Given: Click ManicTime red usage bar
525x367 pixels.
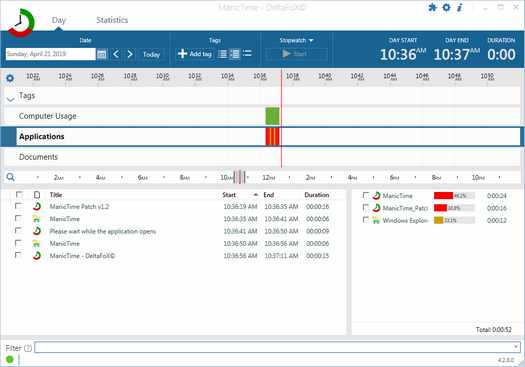Looking at the screenshot, I should [443, 196].
